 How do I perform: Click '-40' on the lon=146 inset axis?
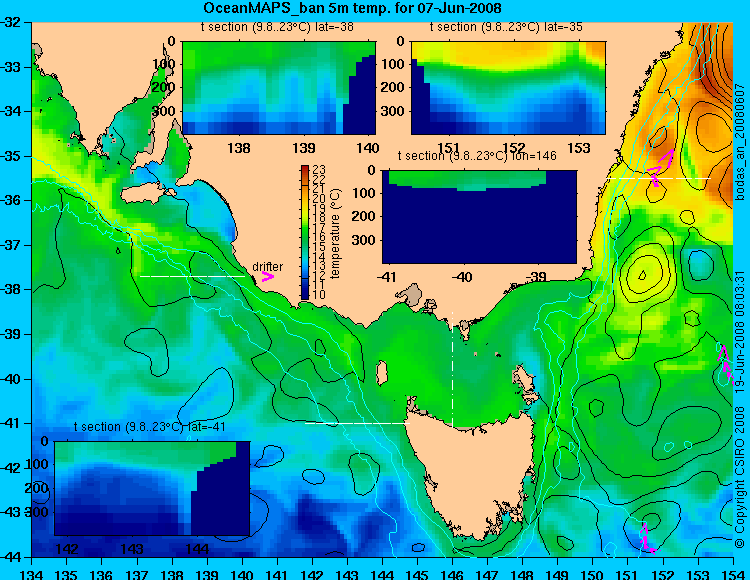tap(463, 277)
